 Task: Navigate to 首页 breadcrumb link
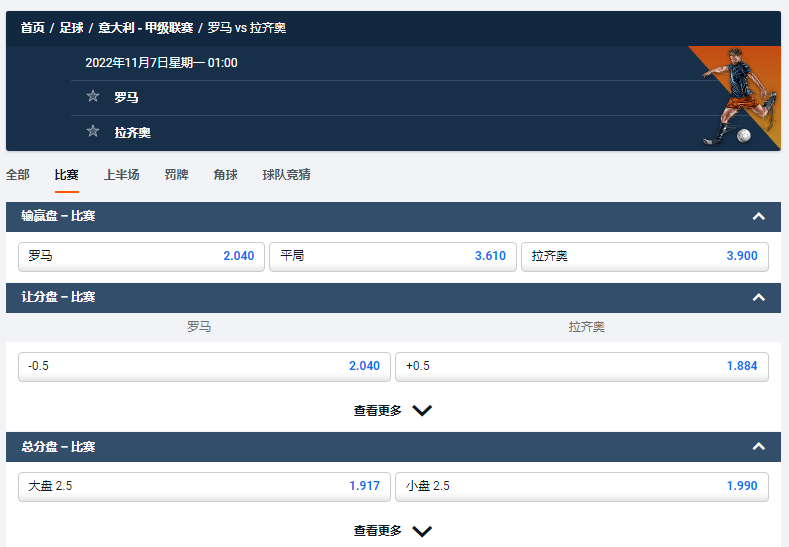[33, 28]
